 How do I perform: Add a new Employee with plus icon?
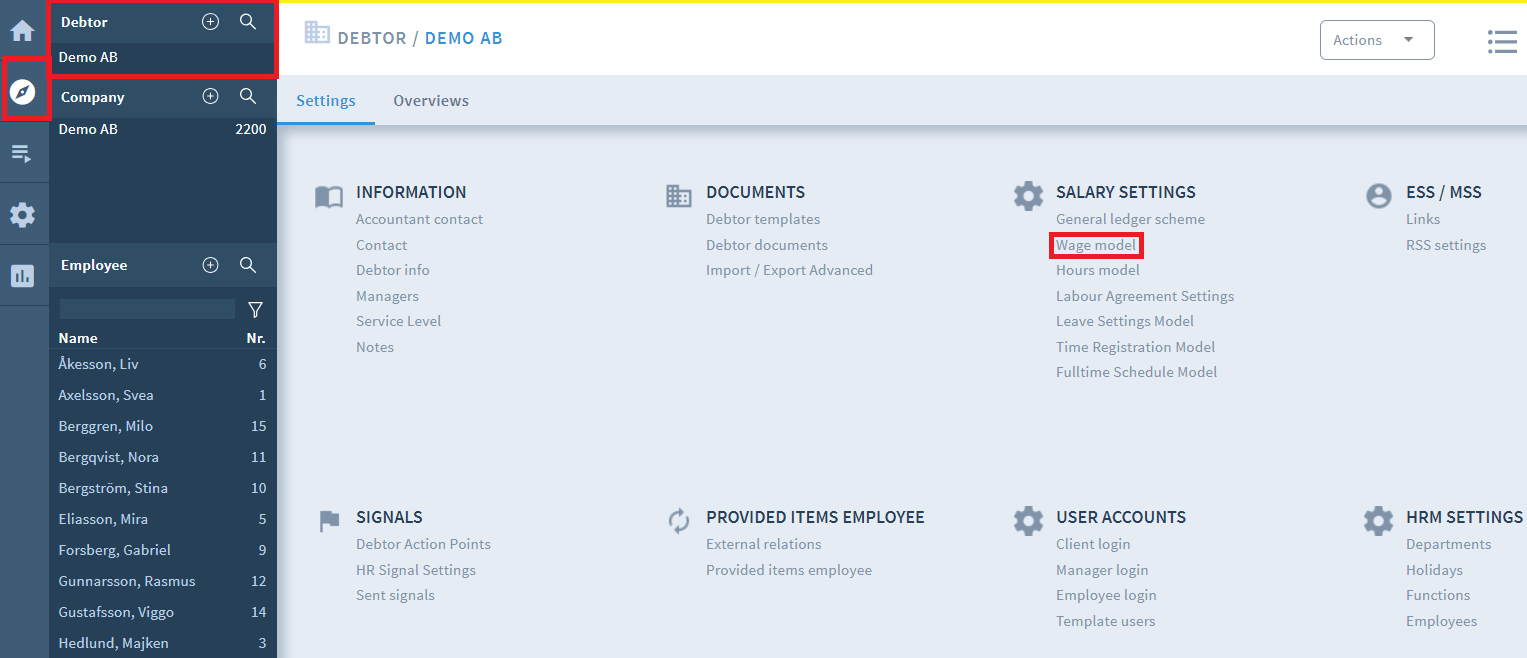point(210,265)
